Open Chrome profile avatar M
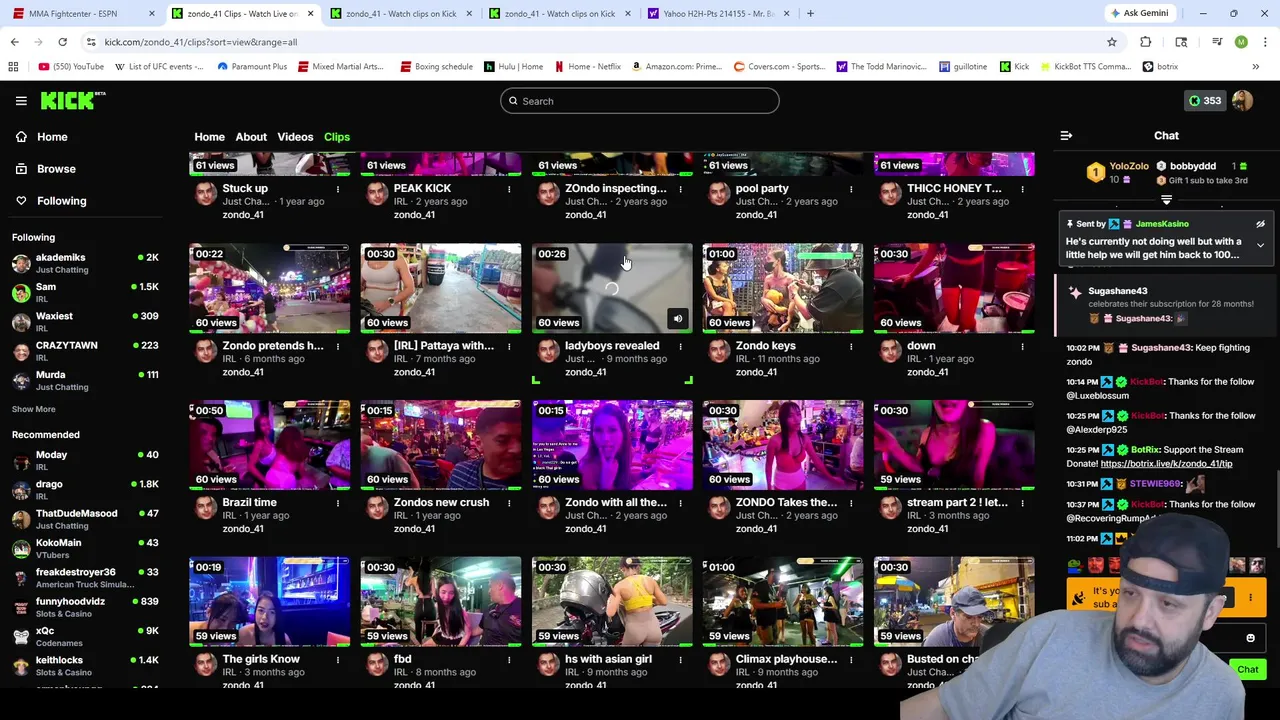The height and width of the screenshot is (720, 1280). (1241, 42)
